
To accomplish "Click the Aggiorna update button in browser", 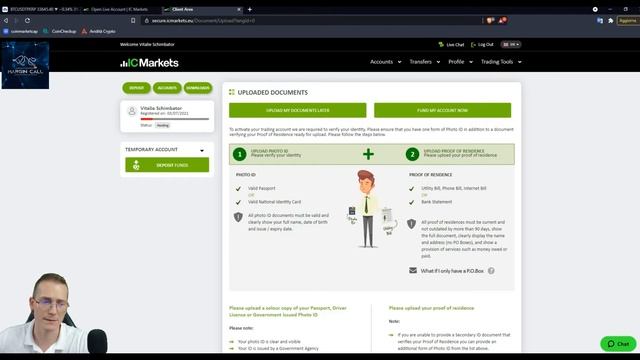I will pyautogui.click(x=628, y=20).
